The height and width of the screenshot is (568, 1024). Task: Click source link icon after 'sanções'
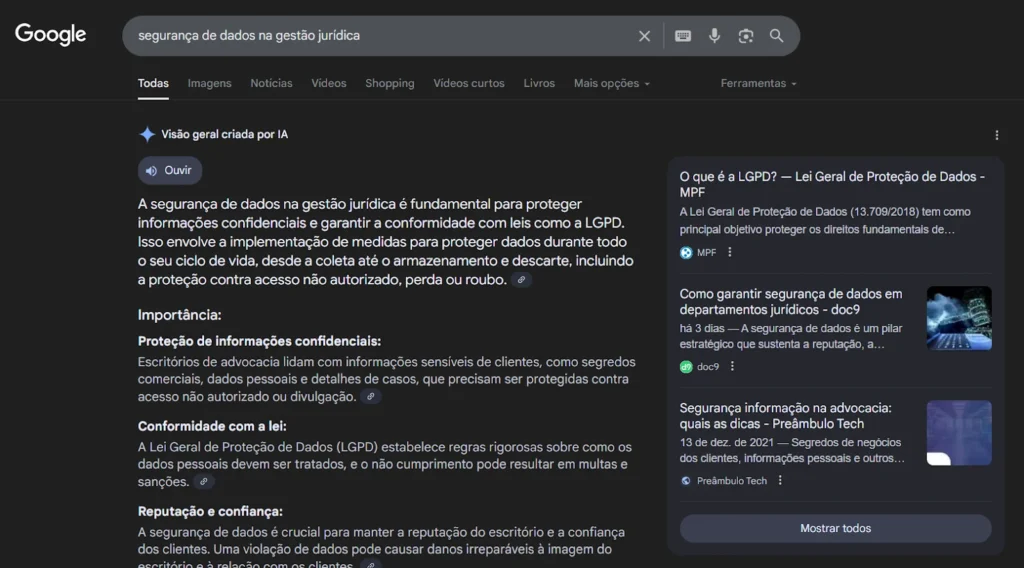click(204, 482)
